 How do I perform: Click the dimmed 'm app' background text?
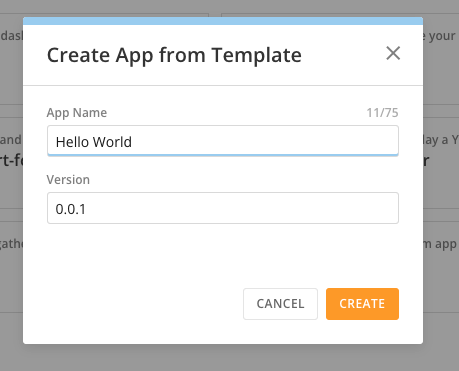441,244
